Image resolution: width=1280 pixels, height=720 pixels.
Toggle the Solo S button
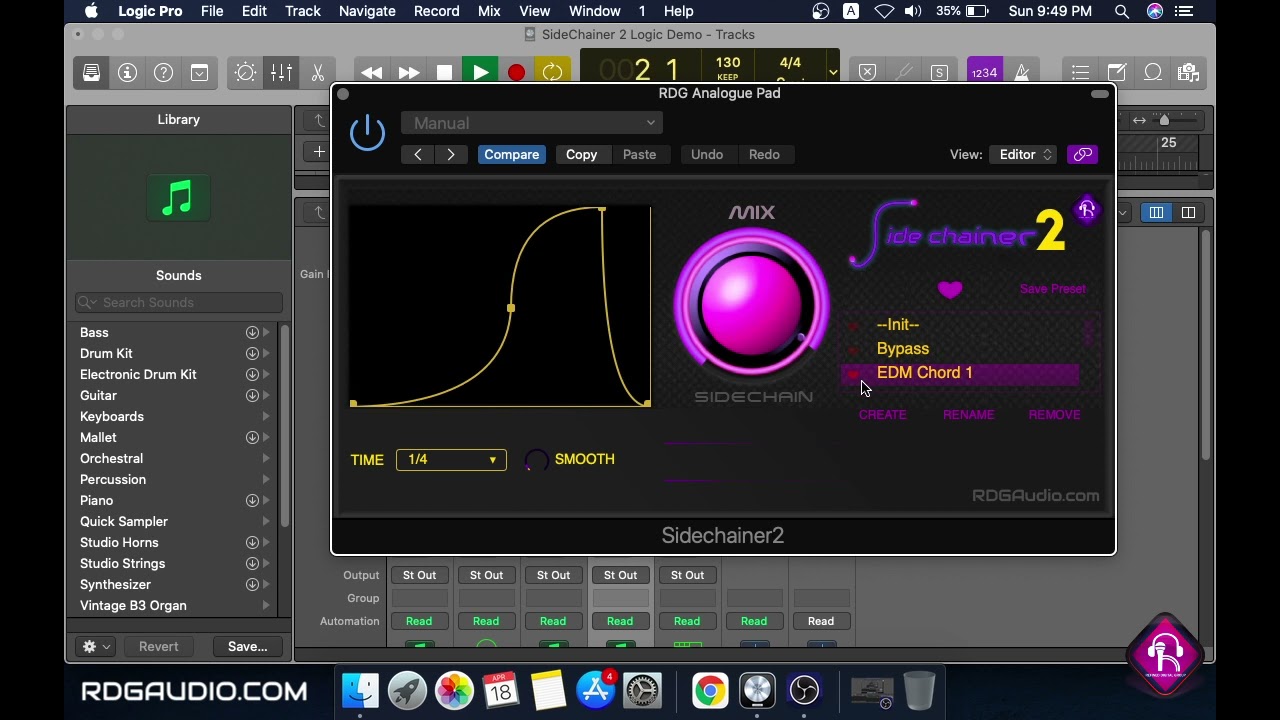pos(939,72)
